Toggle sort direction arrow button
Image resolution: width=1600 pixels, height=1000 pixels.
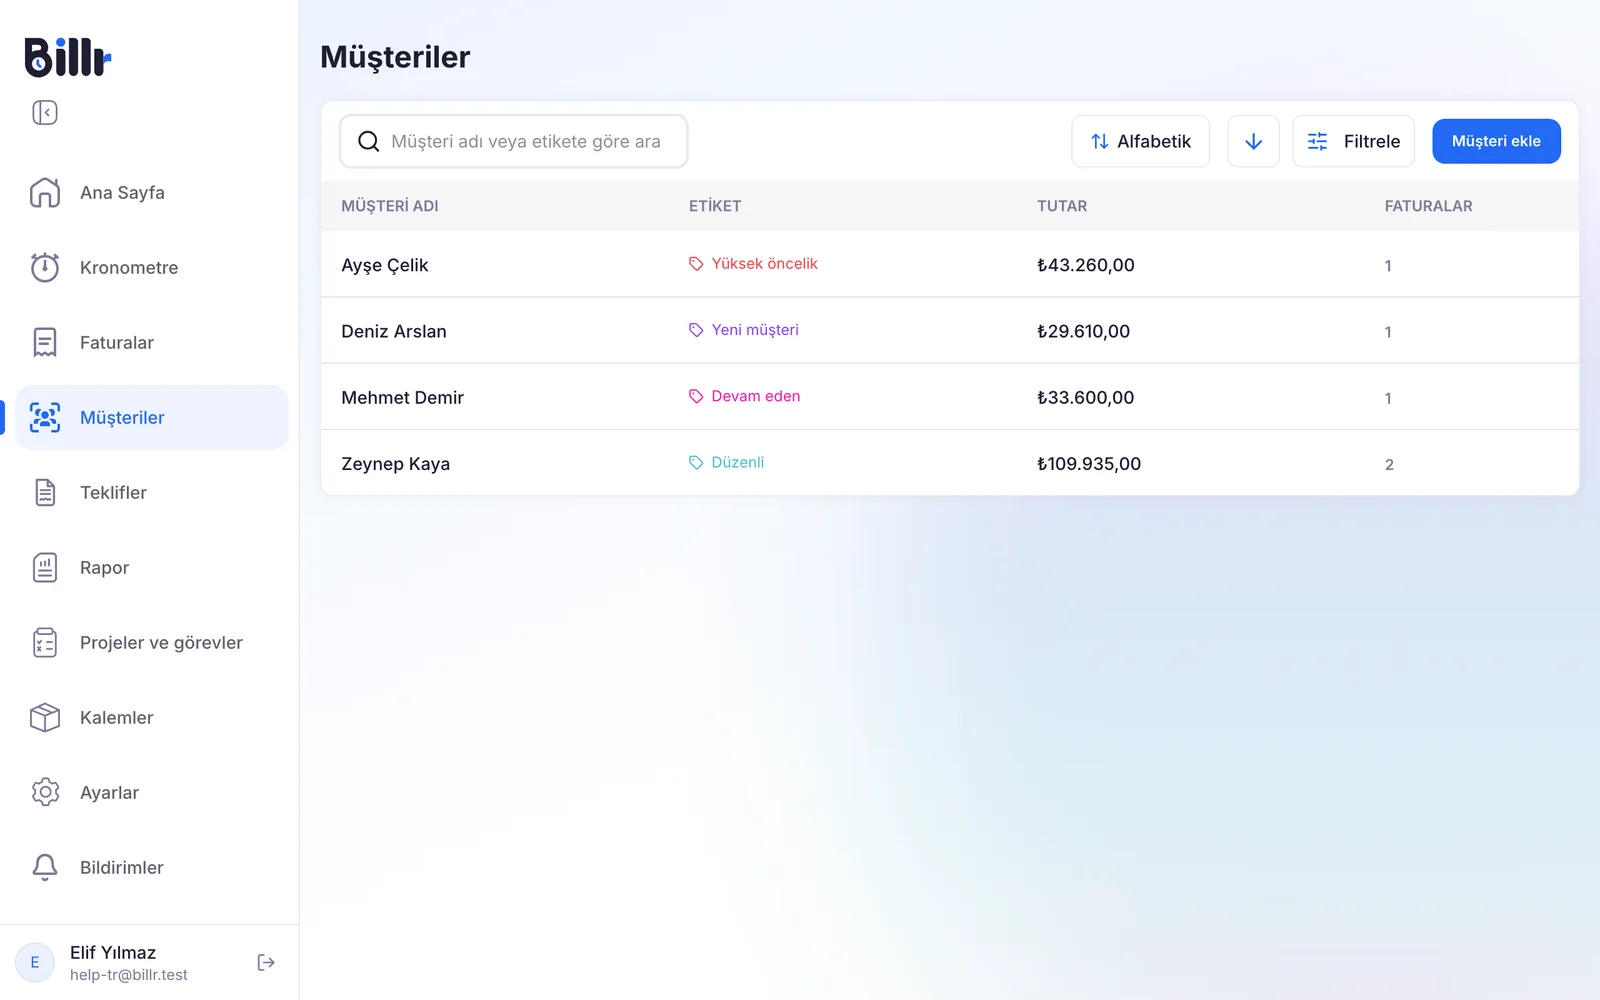(1253, 141)
